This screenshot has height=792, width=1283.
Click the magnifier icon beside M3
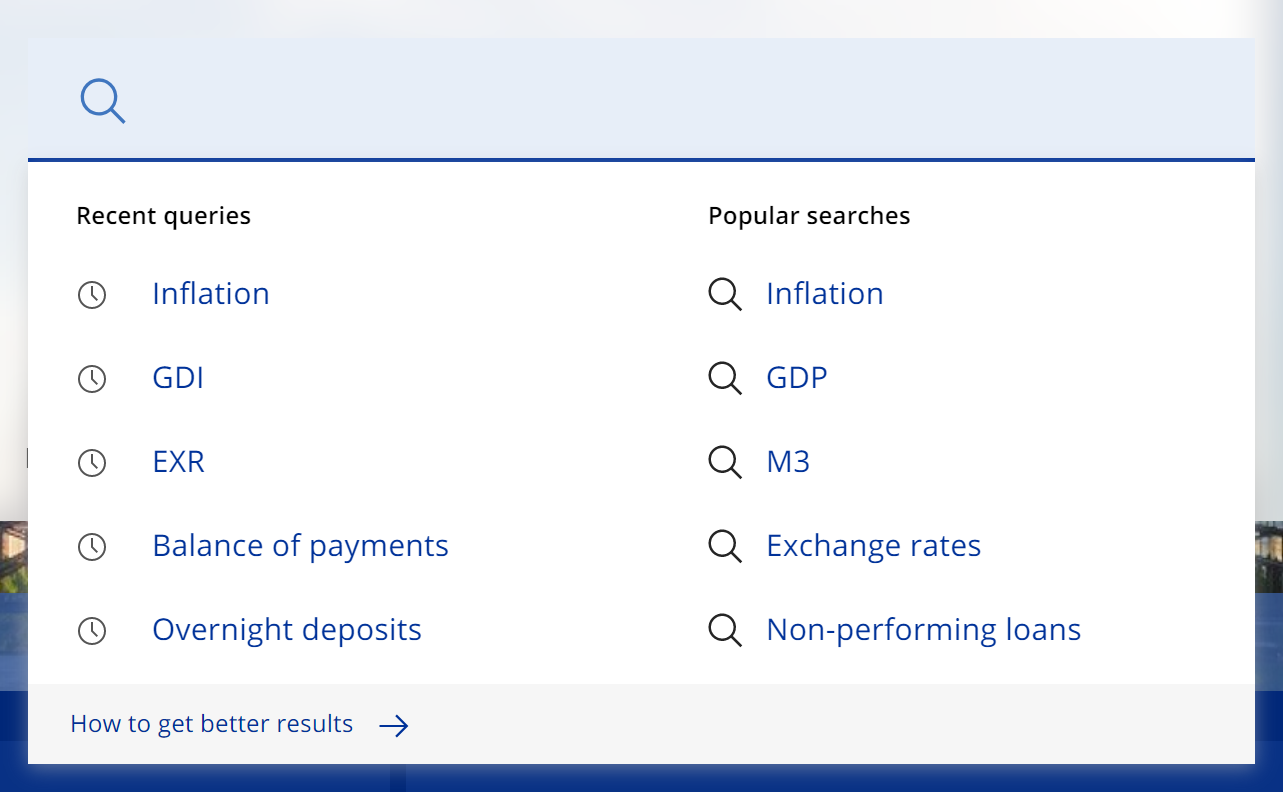pos(724,462)
